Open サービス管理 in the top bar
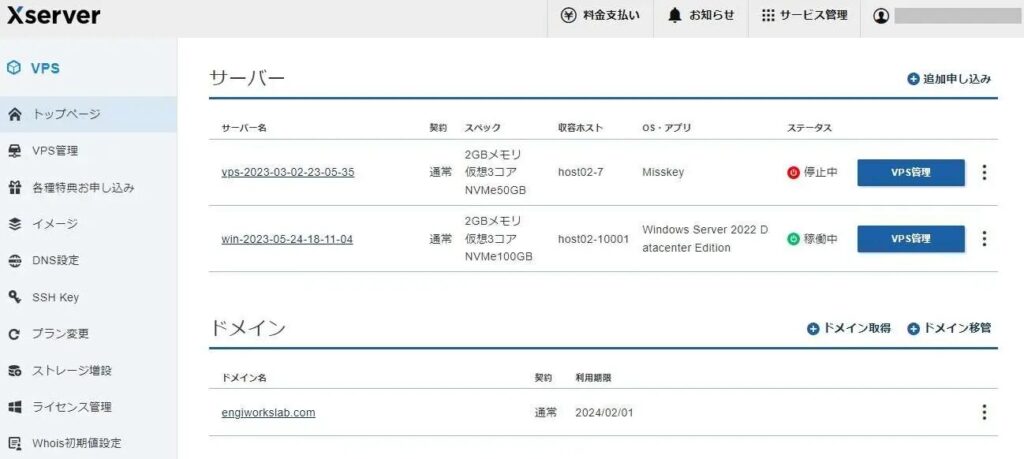1024x459 pixels. tap(805, 16)
